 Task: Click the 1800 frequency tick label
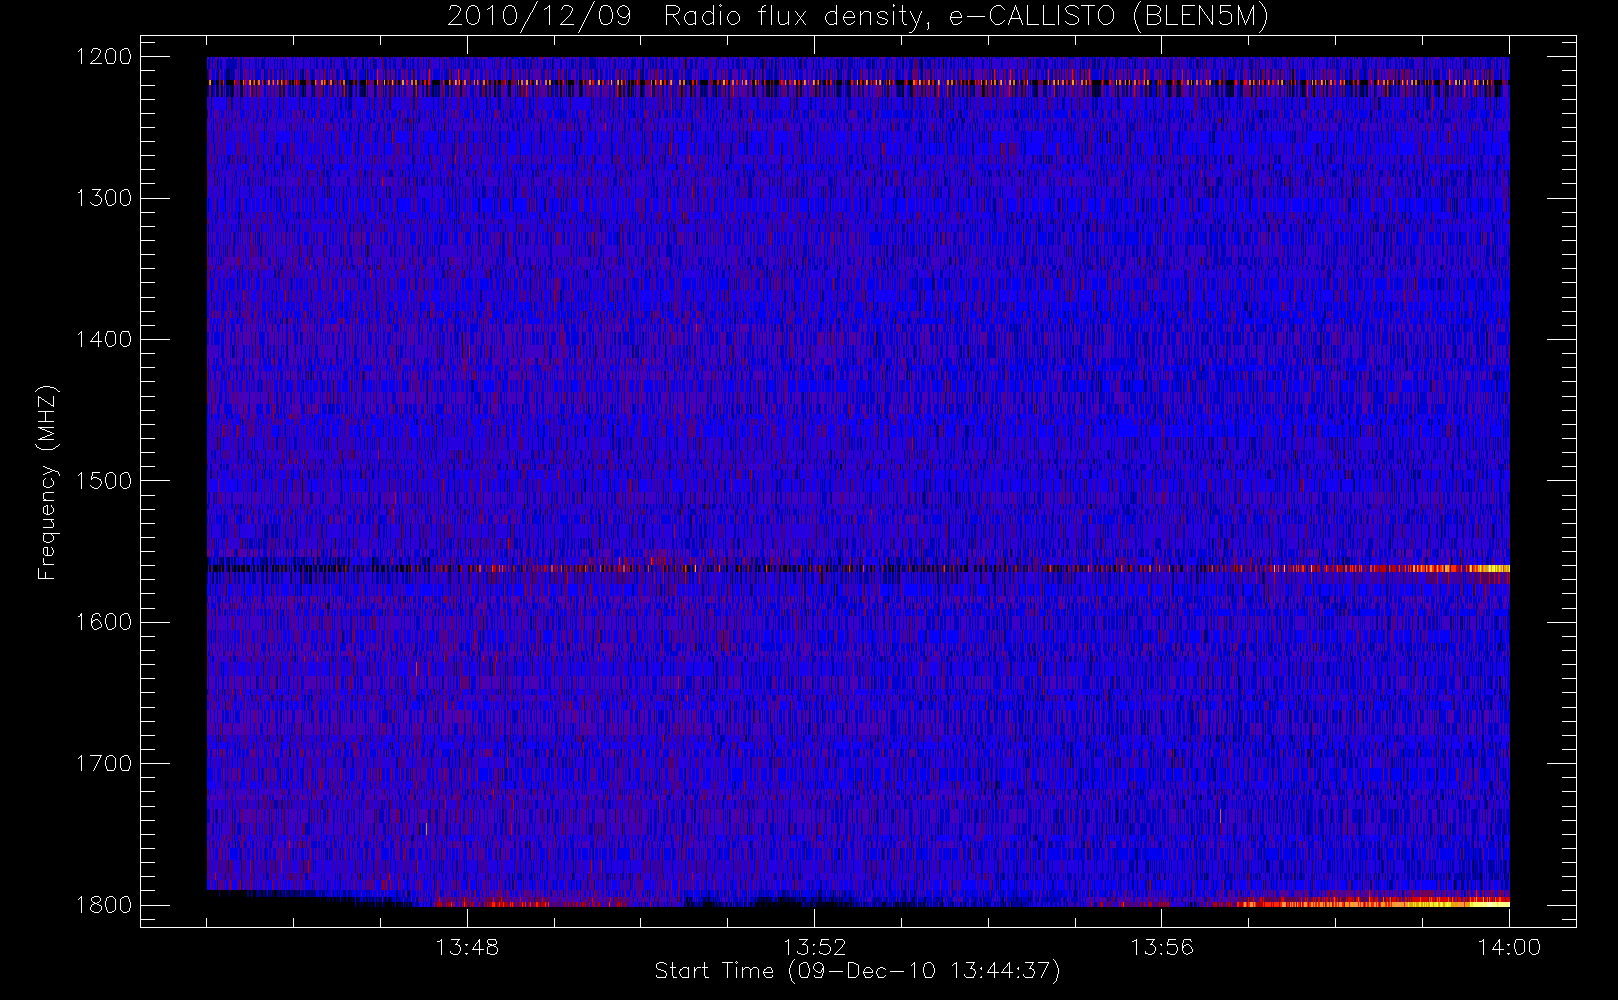pyautogui.click(x=105, y=905)
